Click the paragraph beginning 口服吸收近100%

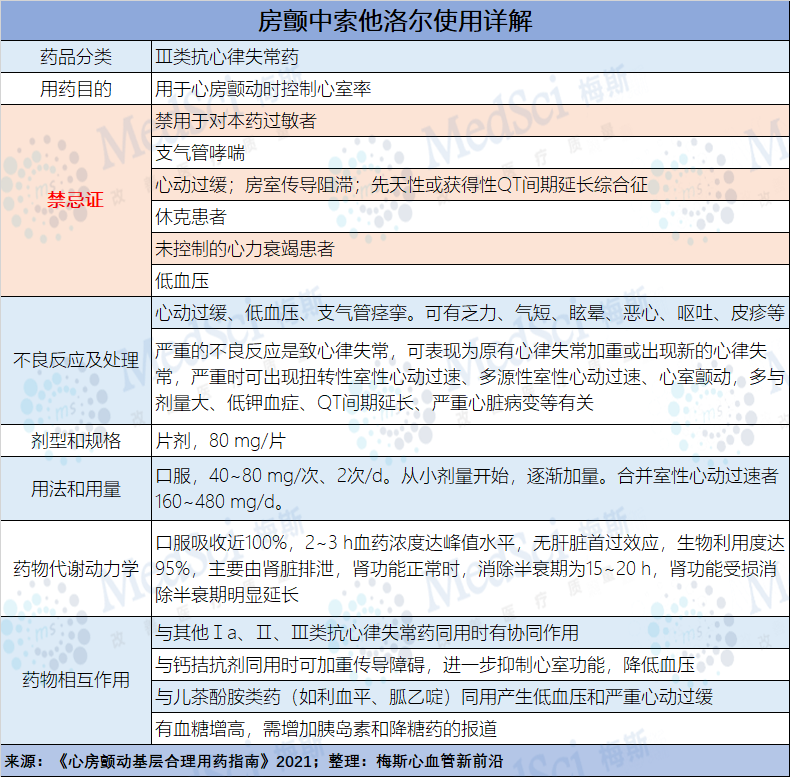pyautogui.click(x=471, y=569)
